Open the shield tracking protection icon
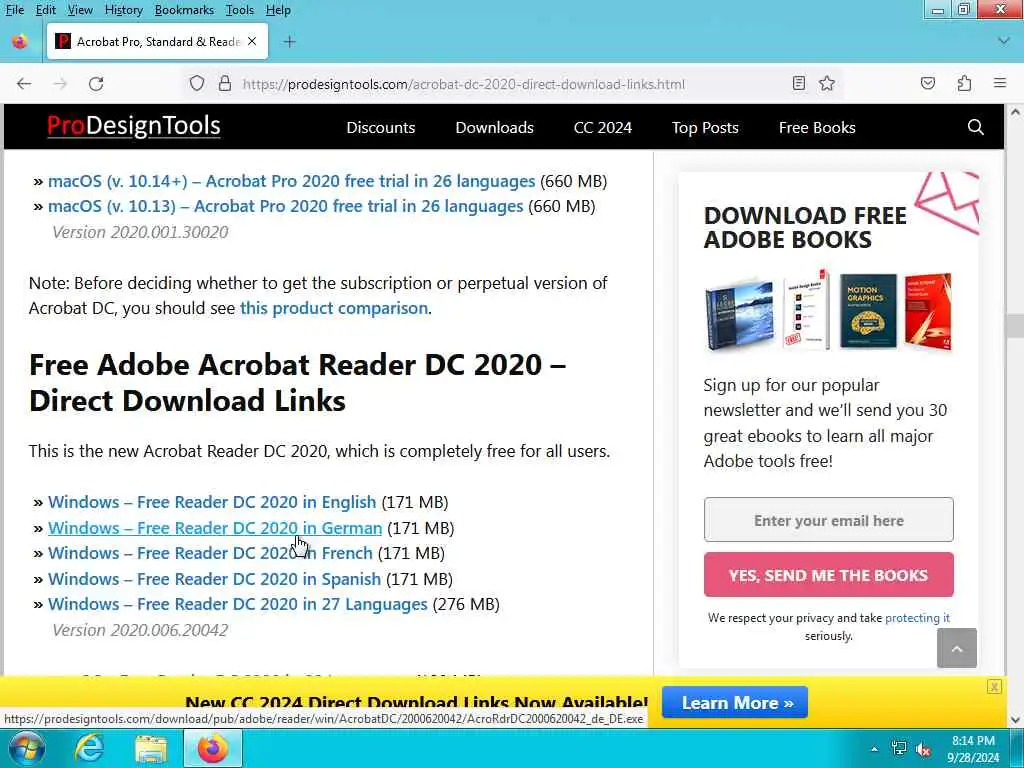This screenshot has width=1024, height=768. 197,84
